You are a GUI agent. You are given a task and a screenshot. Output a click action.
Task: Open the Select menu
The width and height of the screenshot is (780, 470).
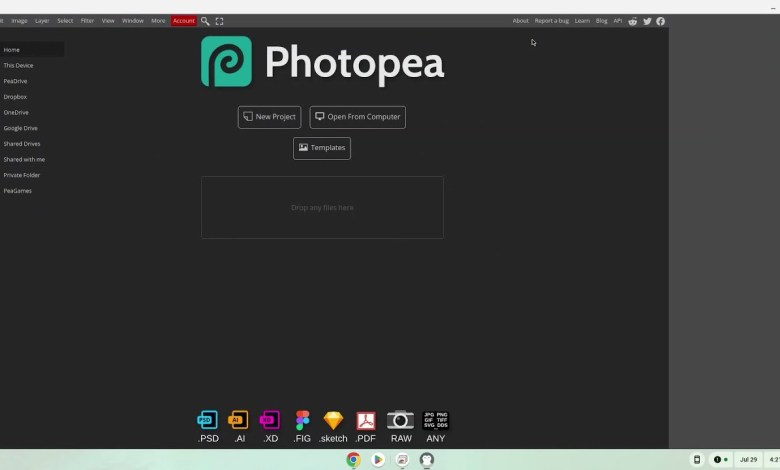click(x=65, y=21)
